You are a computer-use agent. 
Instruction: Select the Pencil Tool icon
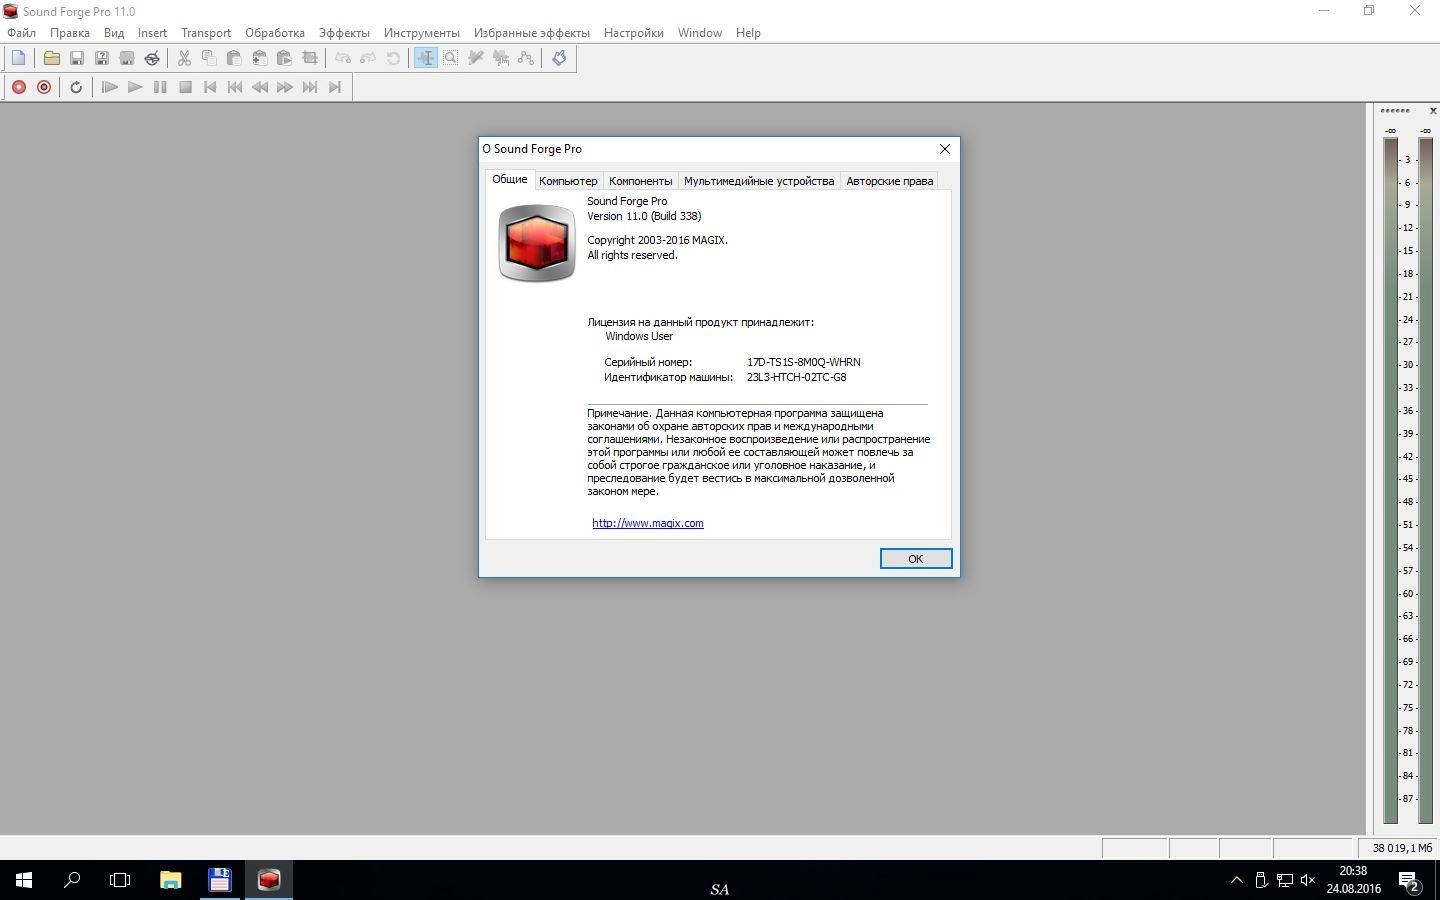pyautogui.click(x=476, y=58)
